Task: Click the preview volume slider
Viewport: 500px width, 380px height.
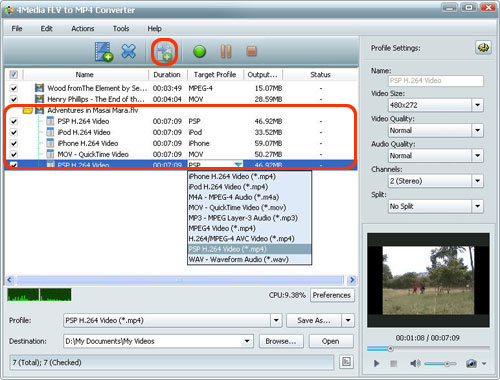Action: (x=441, y=364)
